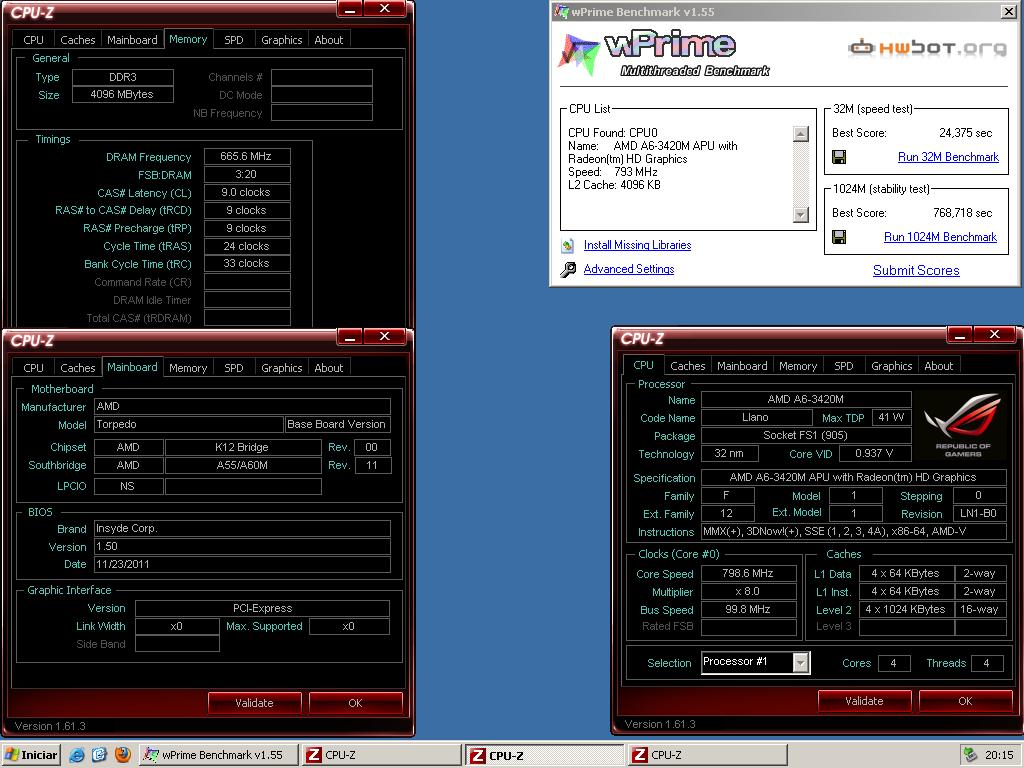
Task: Open Graphics tab in Mainboard window
Action: click(281, 368)
